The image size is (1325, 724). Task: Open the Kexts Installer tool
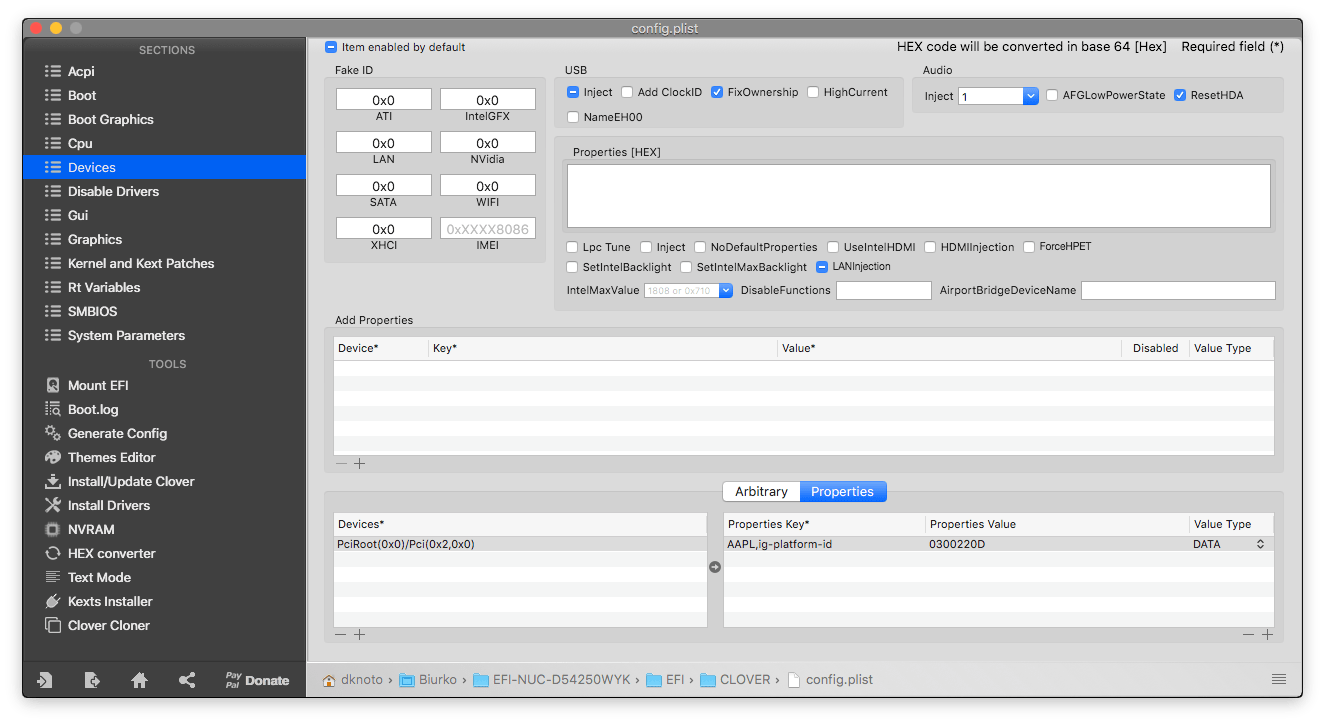pos(110,601)
